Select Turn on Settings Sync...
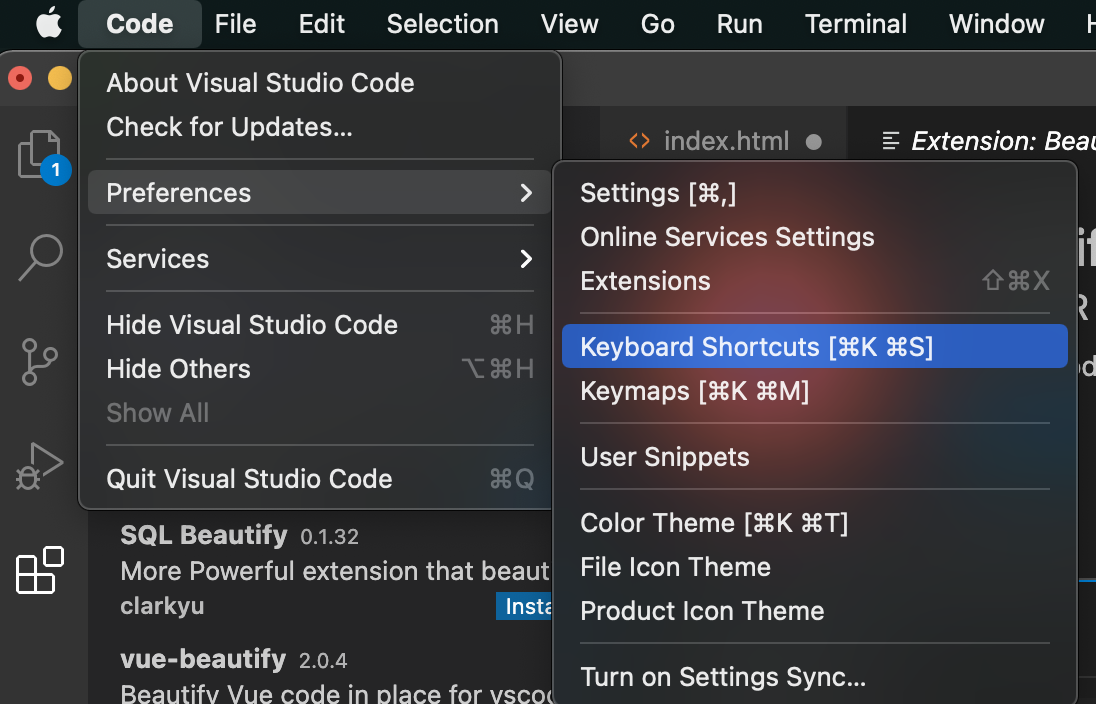 (815, 677)
